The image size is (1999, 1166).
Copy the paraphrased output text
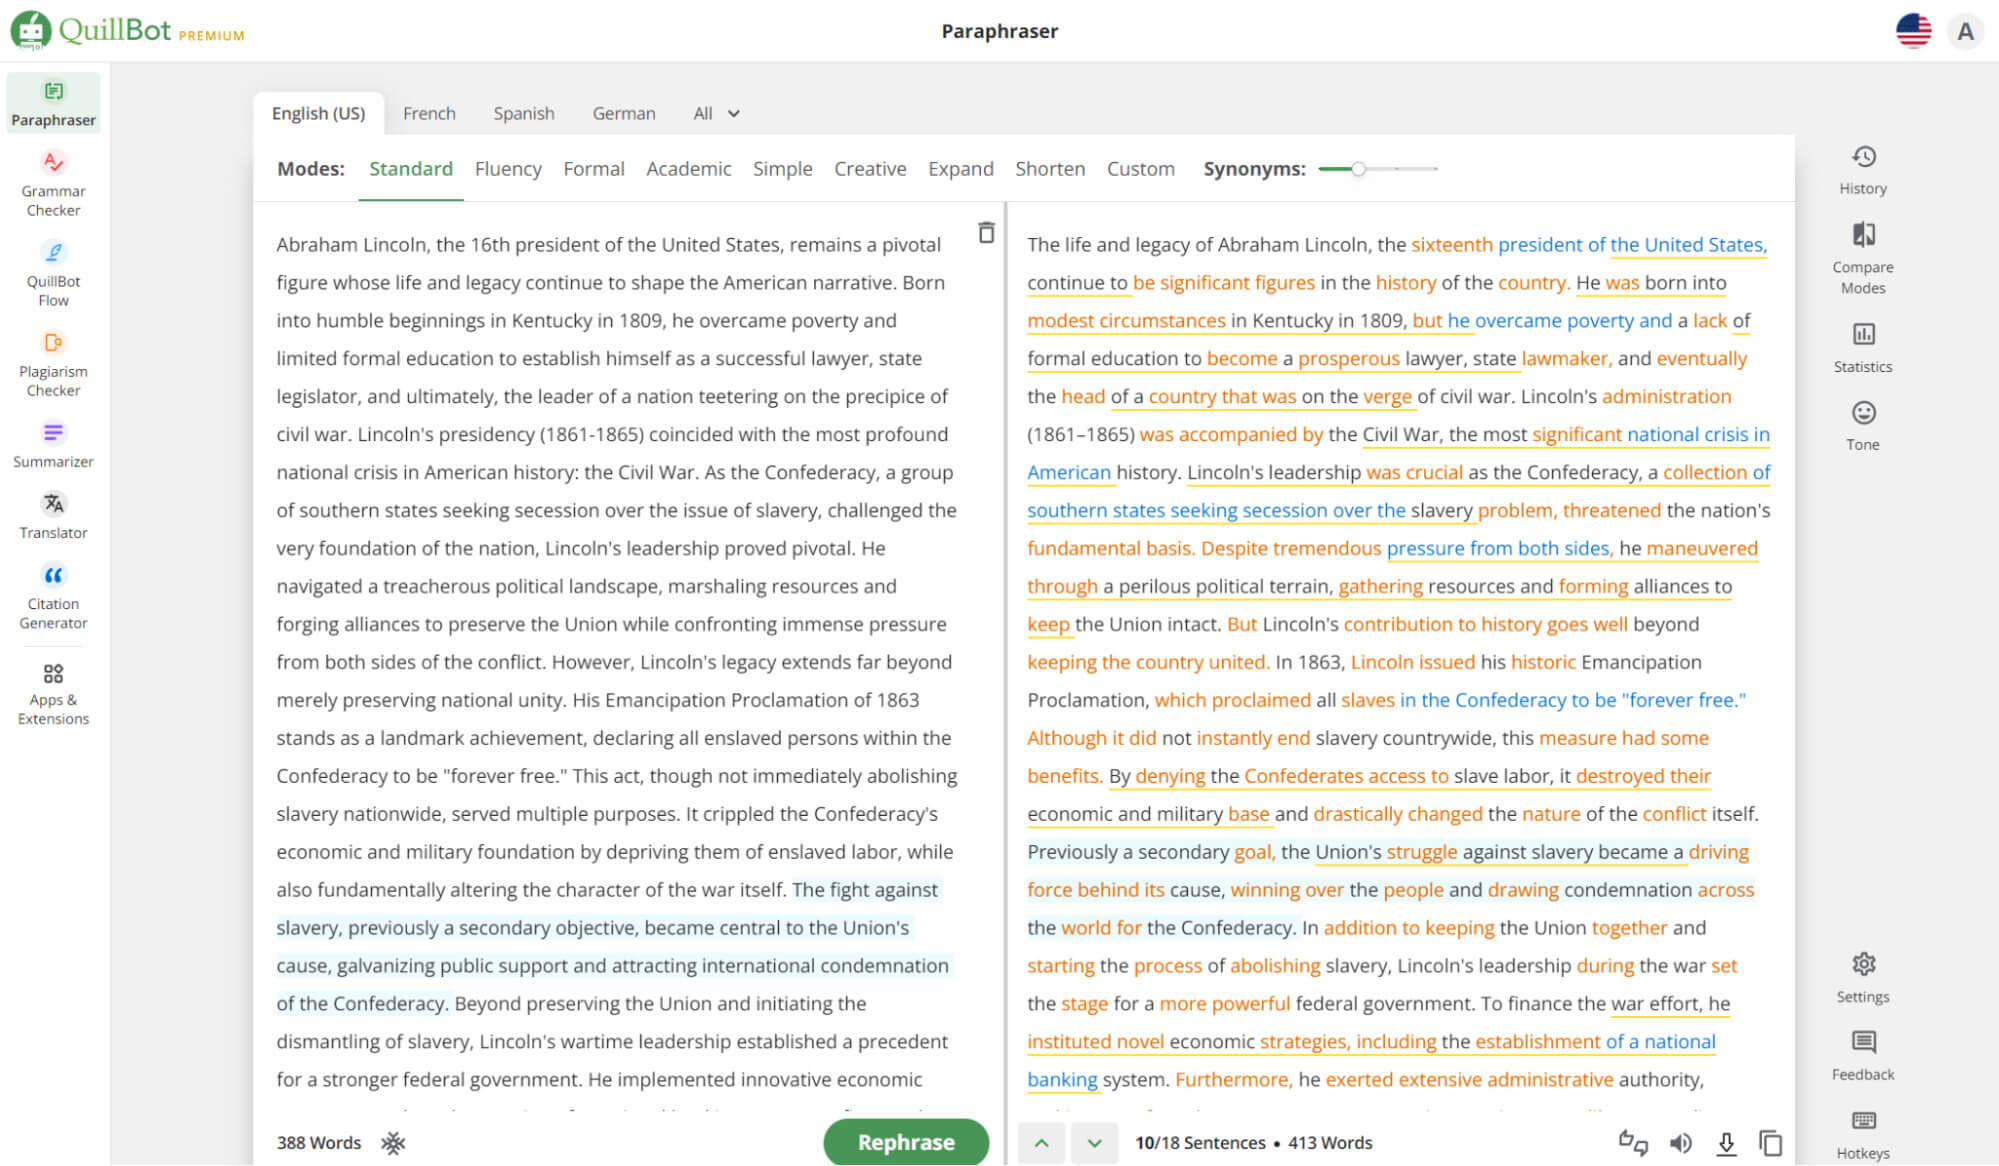pos(1770,1142)
